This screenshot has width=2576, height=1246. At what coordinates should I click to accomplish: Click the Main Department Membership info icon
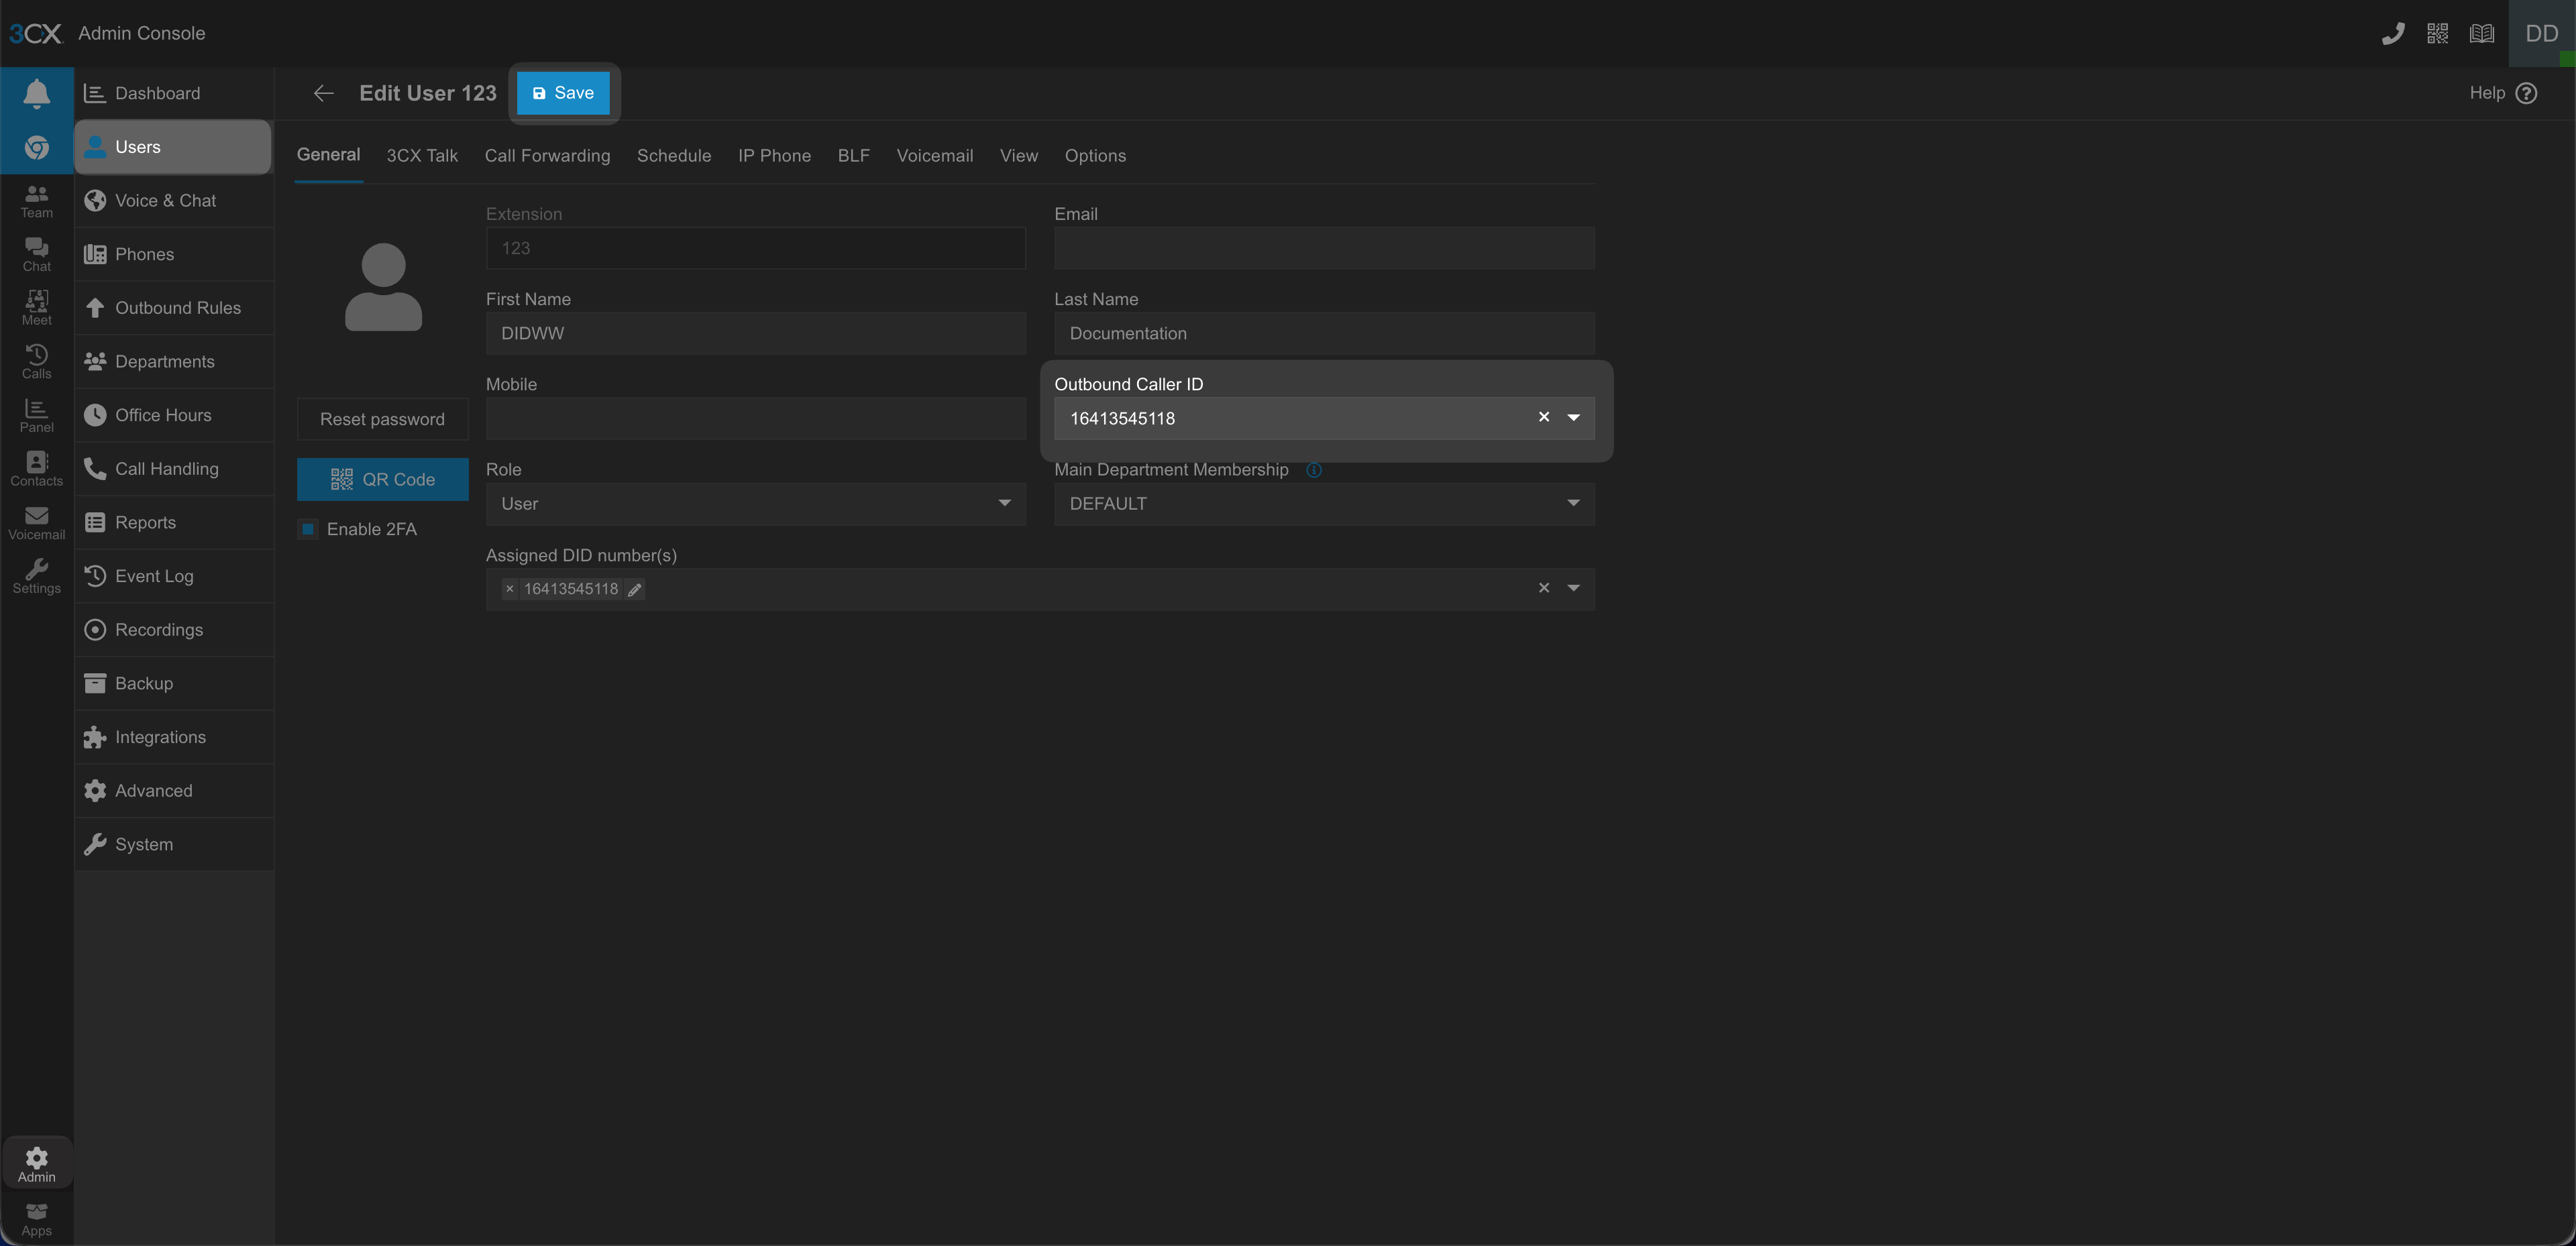pos(1314,470)
